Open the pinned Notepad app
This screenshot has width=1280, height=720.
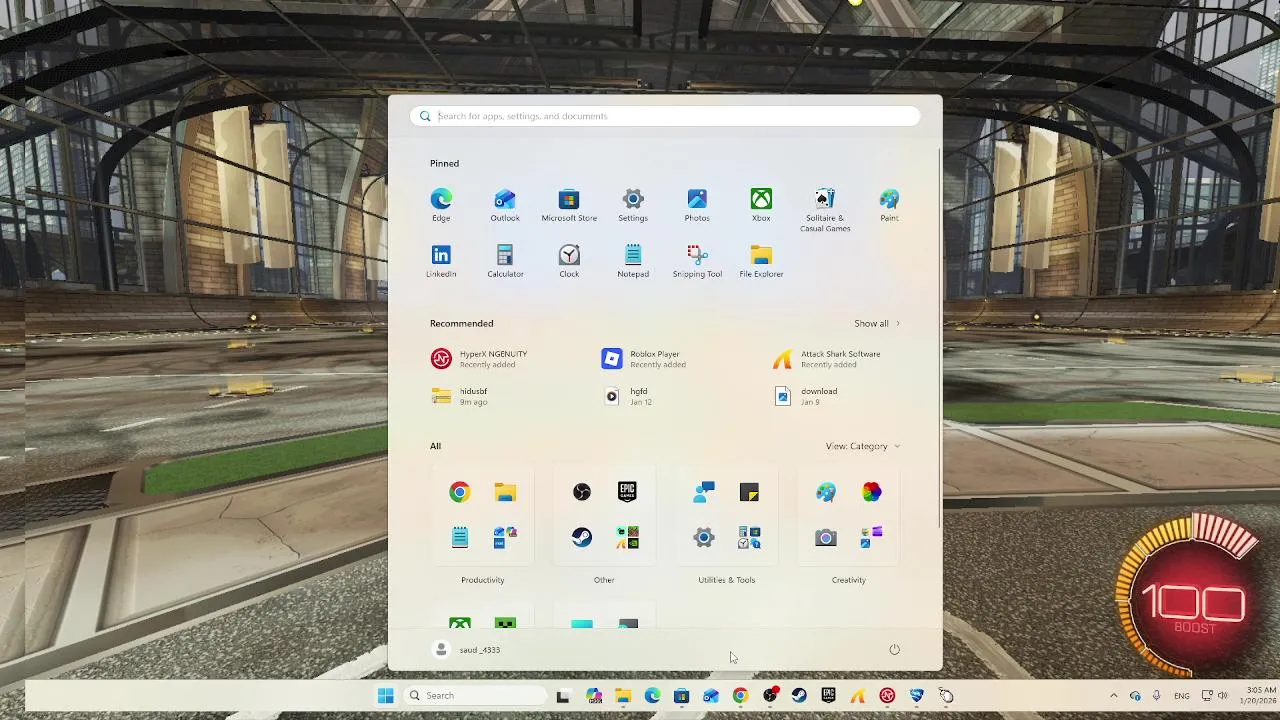633,261
